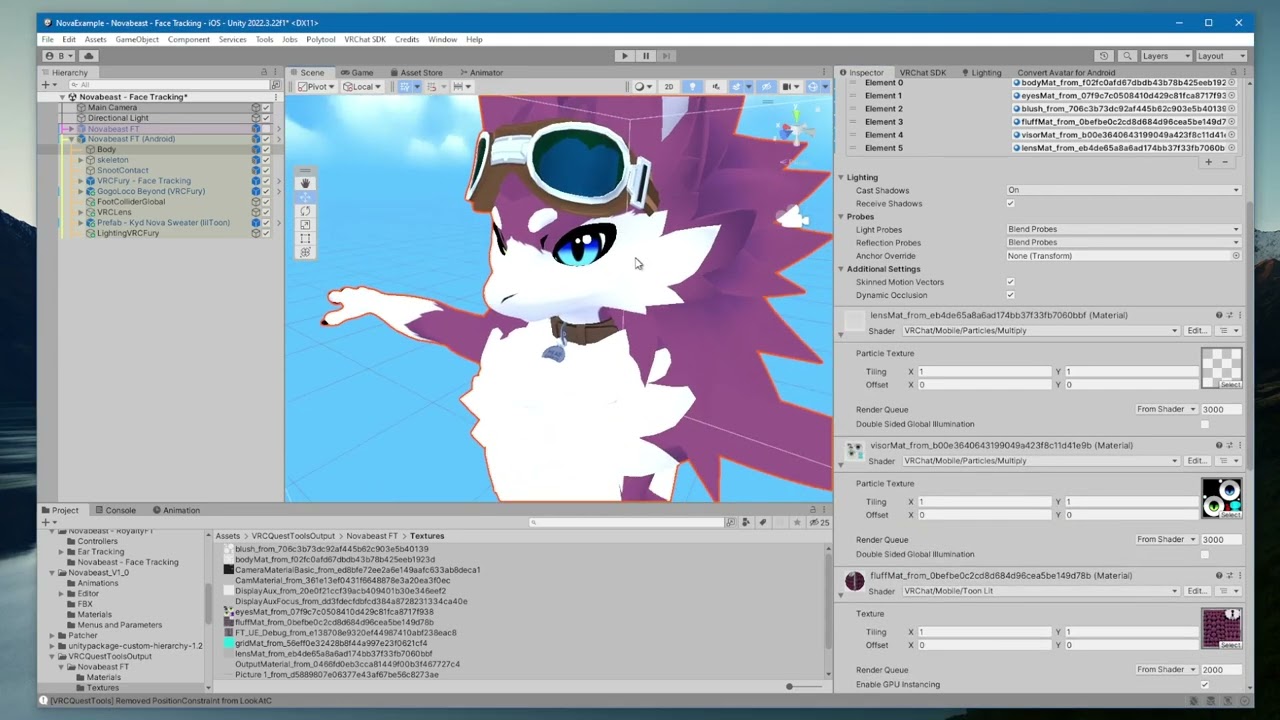Switch to the Game tab
This screenshot has width=1280, height=720.
tap(357, 73)
